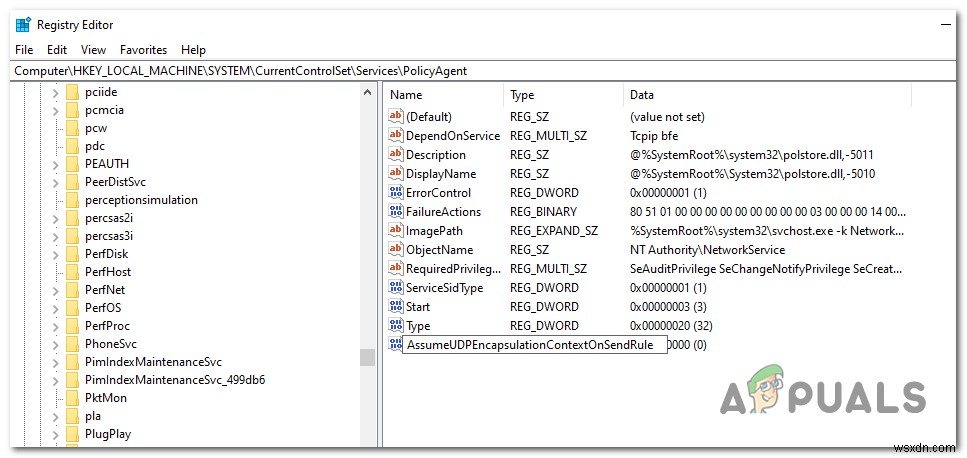Click the ErrorControl DWORD value icon
Image resolution: width=967 pixels, height=458 pixels.
pyautogui.click(x=395, y=193)
